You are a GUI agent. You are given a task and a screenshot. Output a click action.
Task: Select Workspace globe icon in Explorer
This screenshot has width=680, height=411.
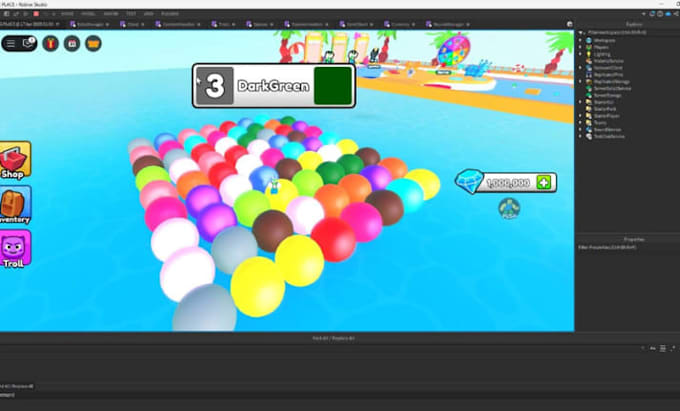click(589, 40)
